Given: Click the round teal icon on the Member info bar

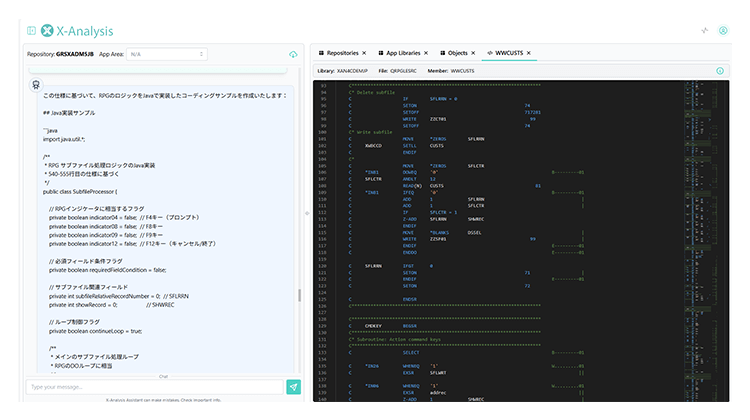Looking at the screenshot, I should click(x=719, y=71).
